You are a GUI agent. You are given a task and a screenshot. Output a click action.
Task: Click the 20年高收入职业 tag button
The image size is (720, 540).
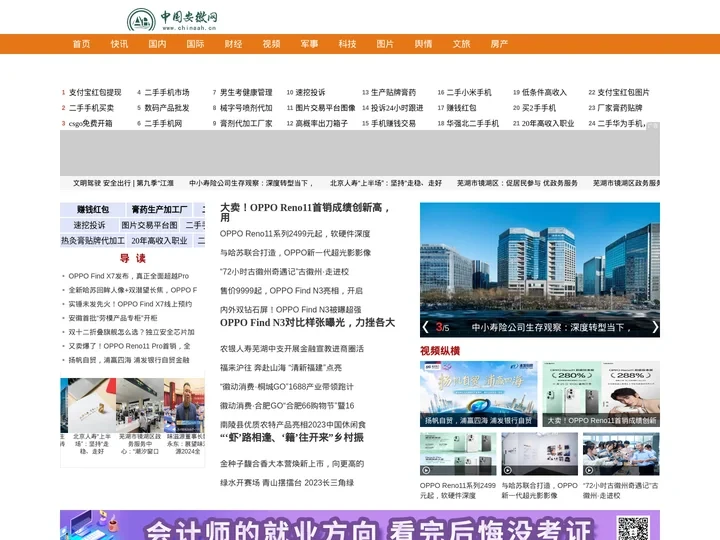(159, 241)
